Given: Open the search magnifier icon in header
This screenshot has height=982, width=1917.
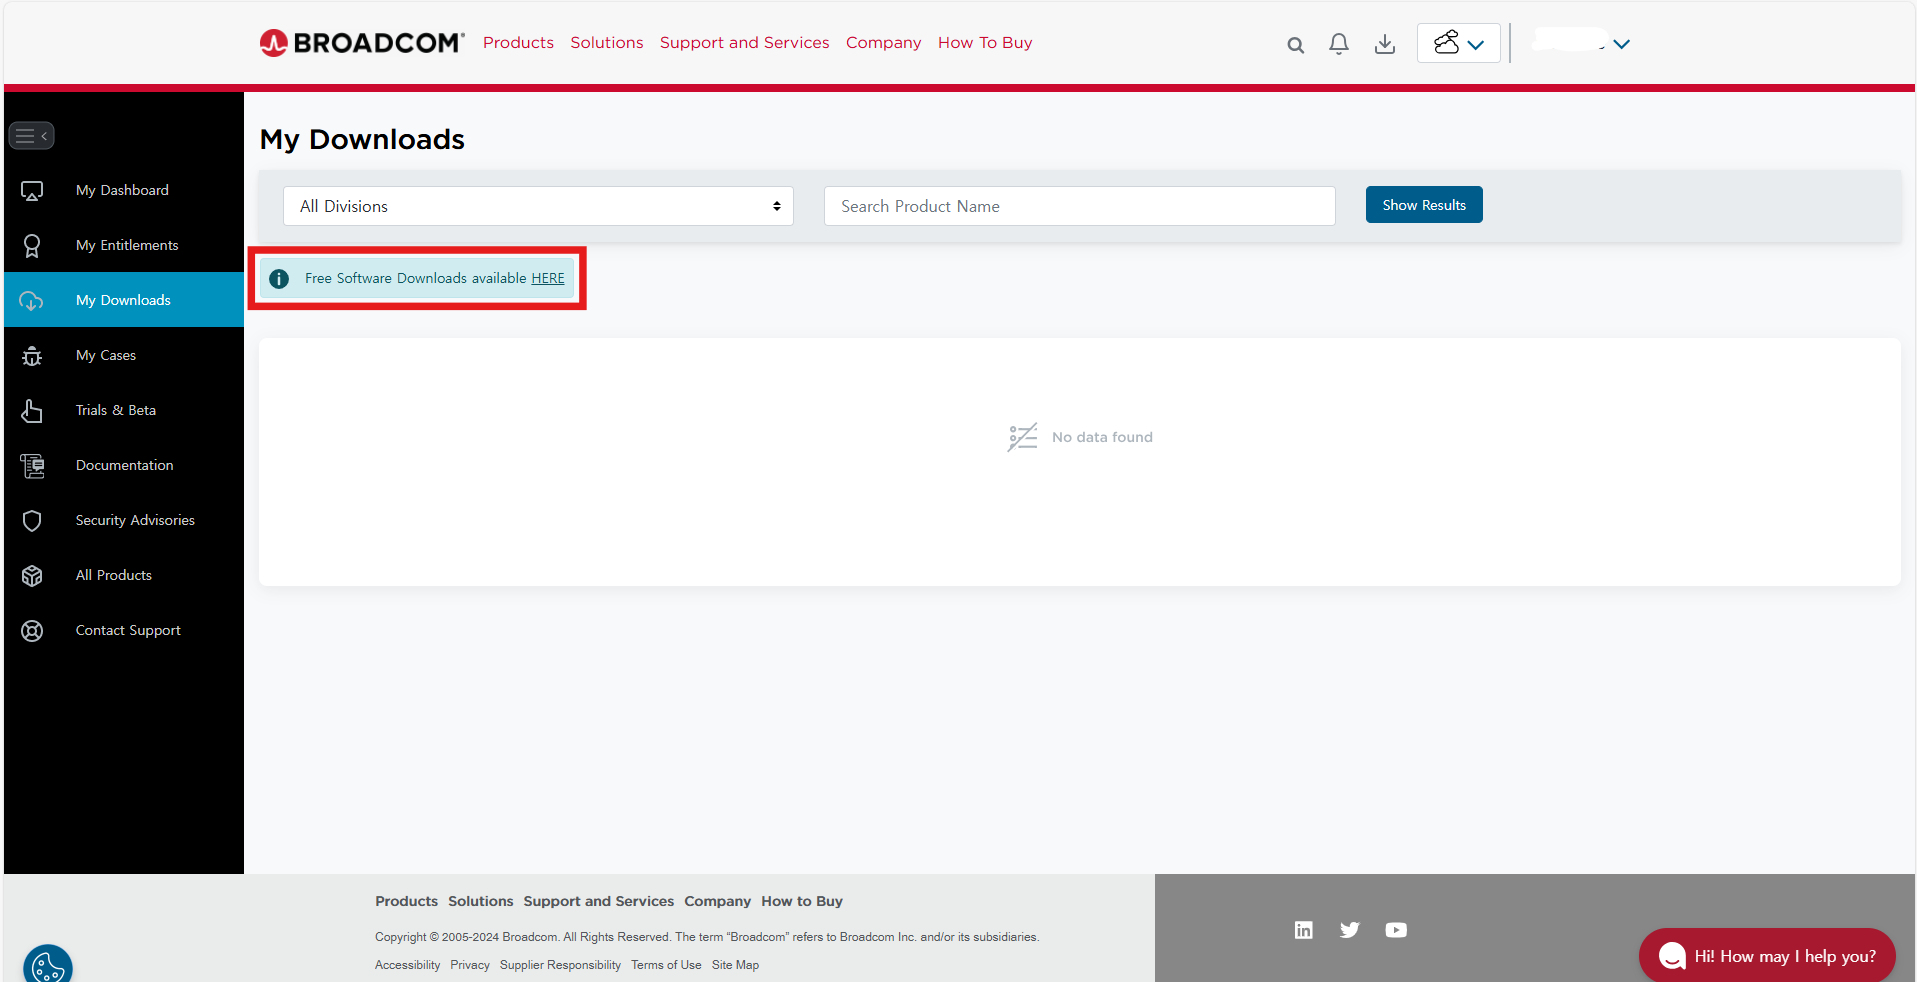Looking at the screenshot, I should [1295, 45].
